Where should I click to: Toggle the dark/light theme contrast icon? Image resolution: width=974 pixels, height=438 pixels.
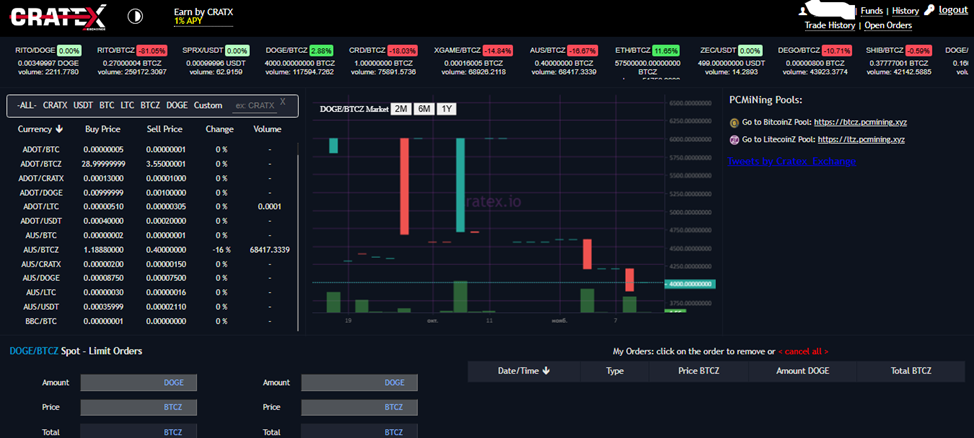[136, 16]
